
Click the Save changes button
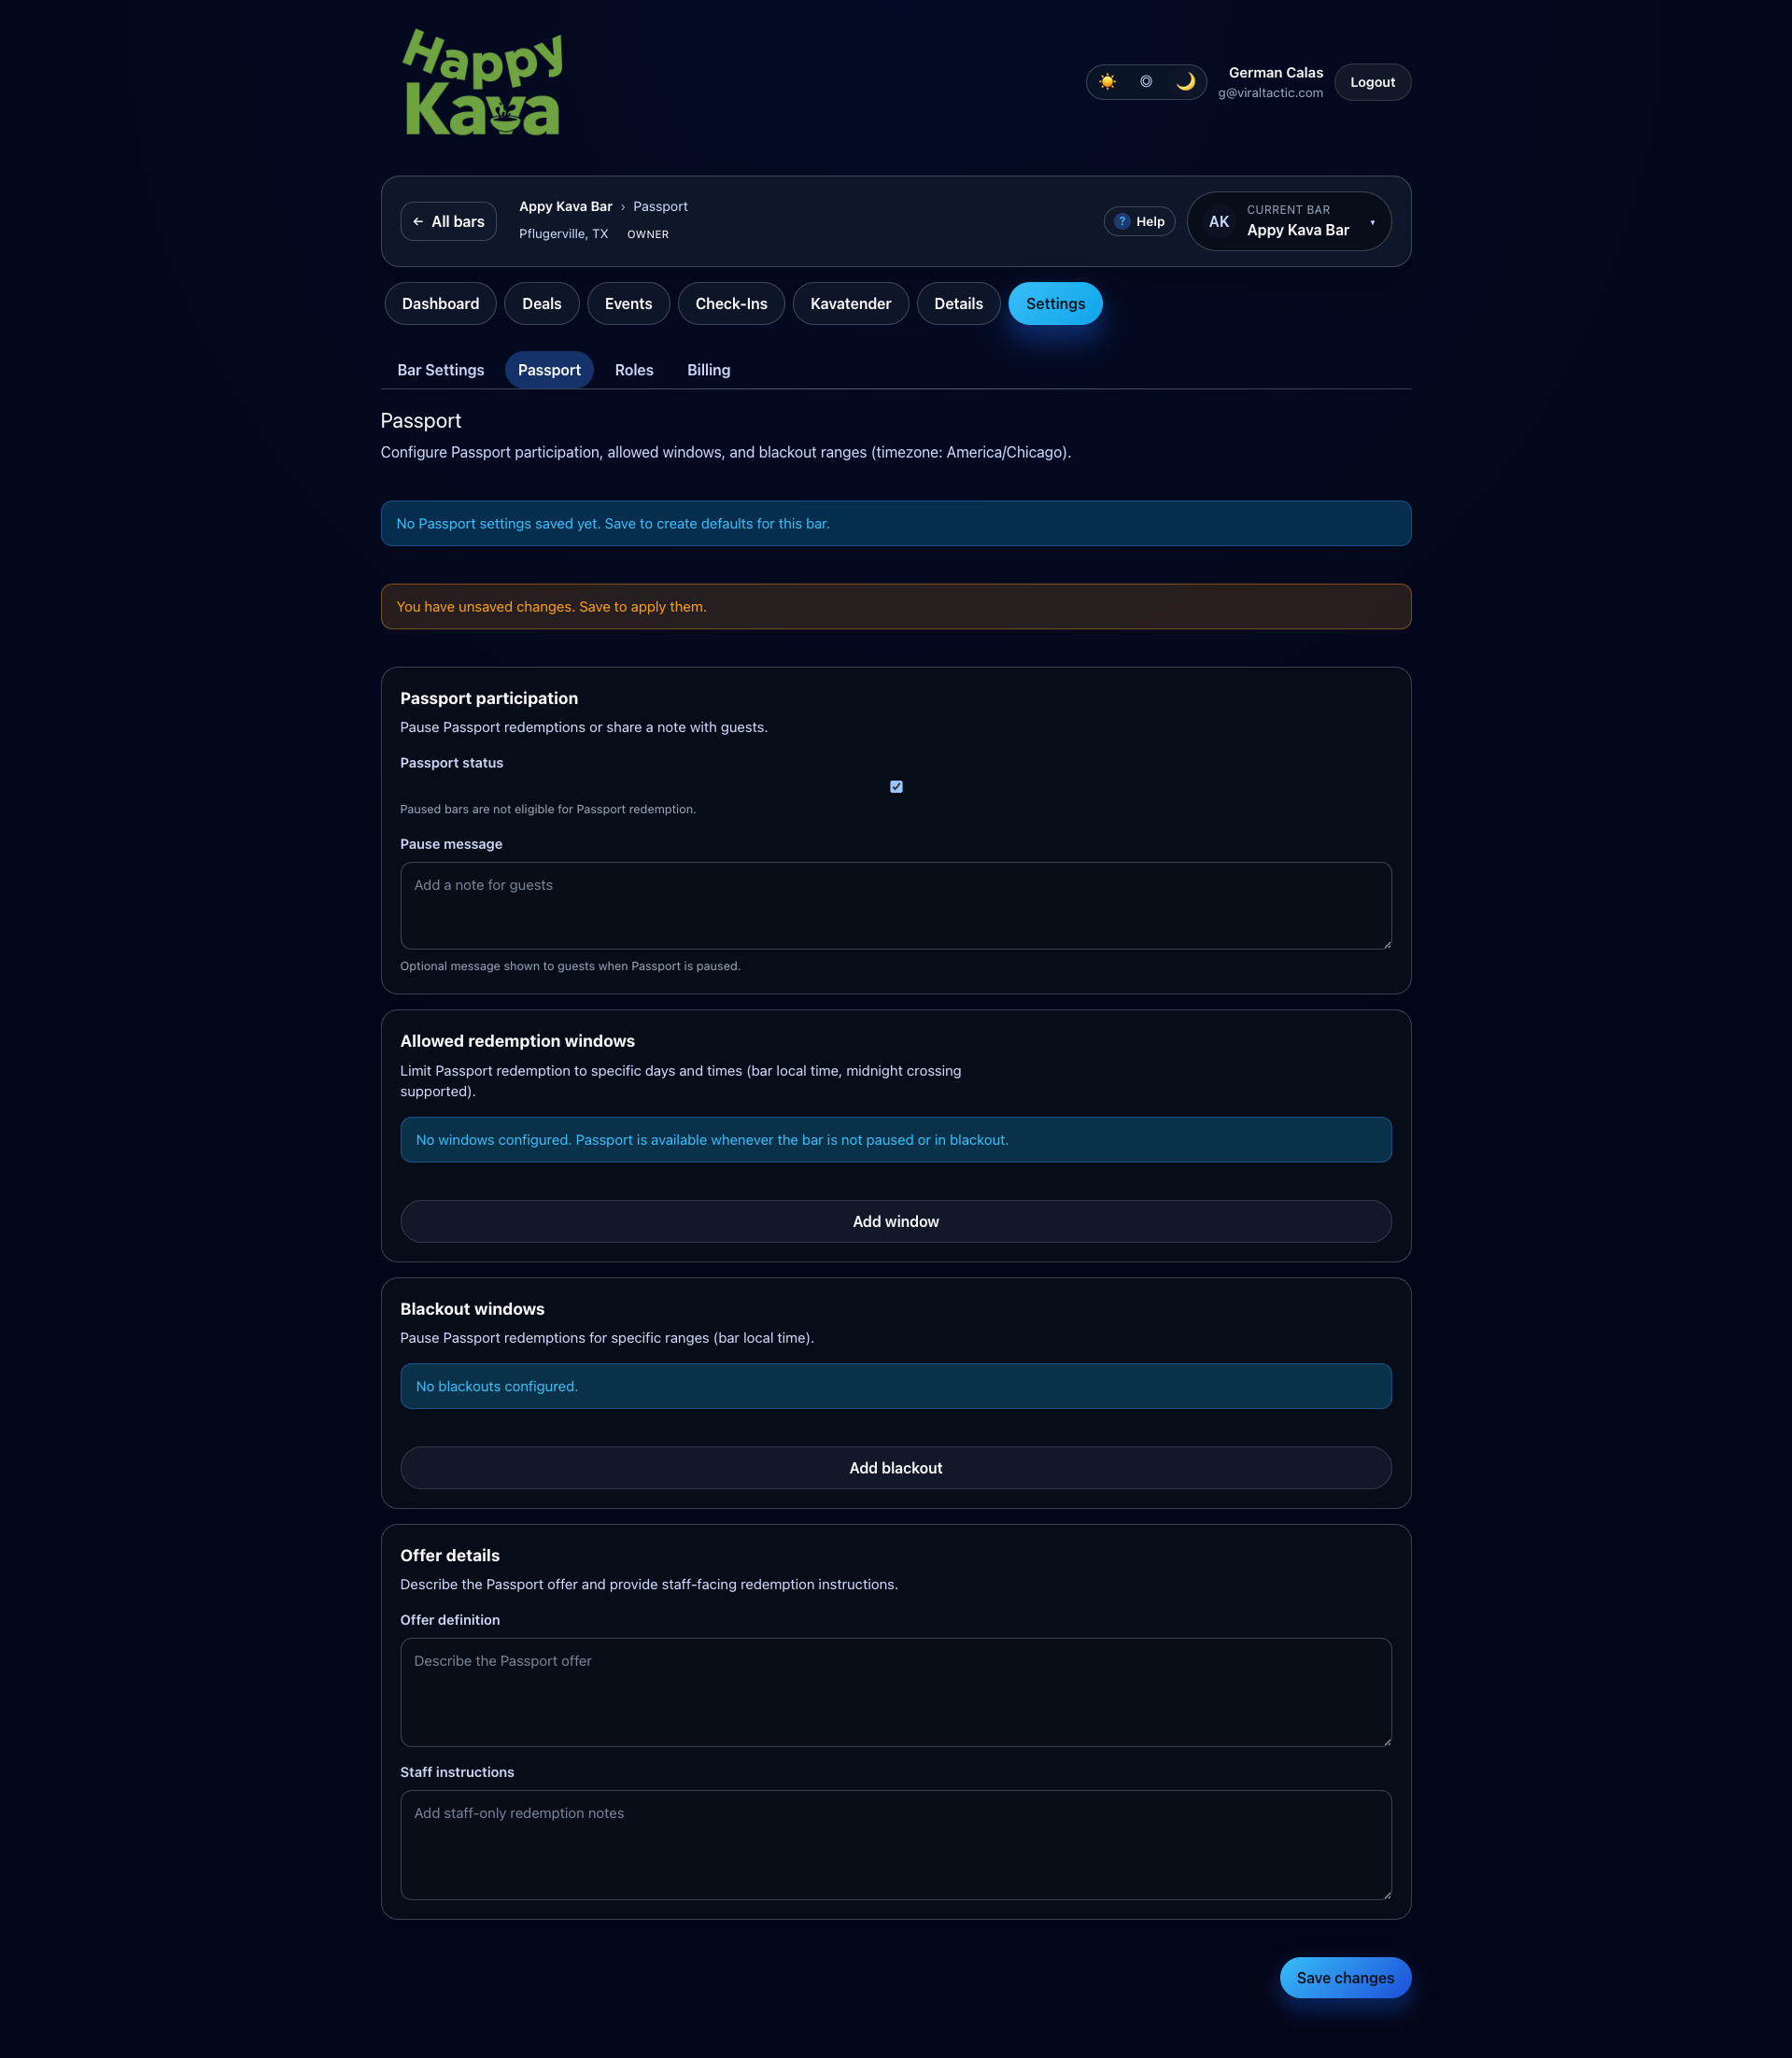pyautogui.click(x=1345, y=1978)
